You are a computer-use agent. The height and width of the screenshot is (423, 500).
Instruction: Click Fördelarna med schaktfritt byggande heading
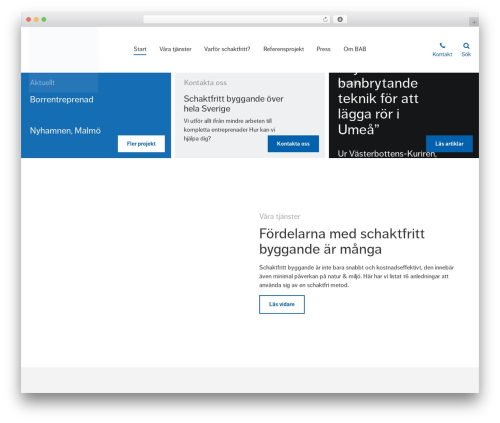coord(342,241)
